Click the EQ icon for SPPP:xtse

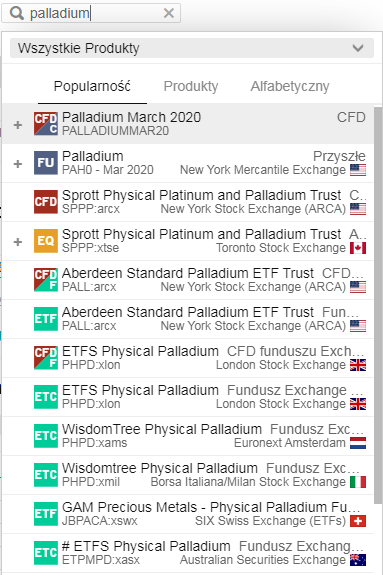coord(46,241)
